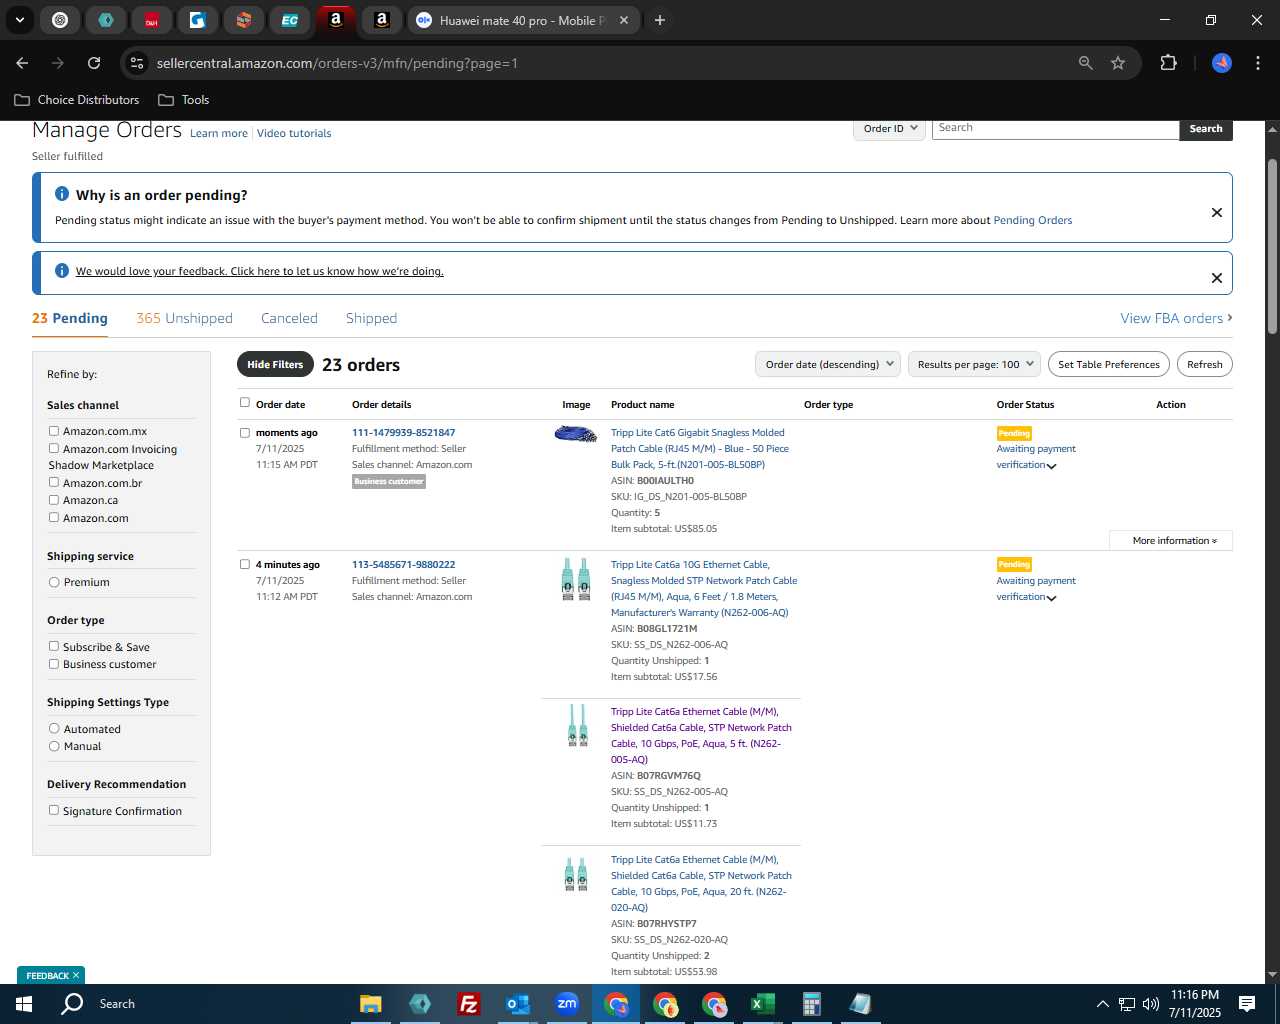Open site information icon in address bar

tap(137, 63)
